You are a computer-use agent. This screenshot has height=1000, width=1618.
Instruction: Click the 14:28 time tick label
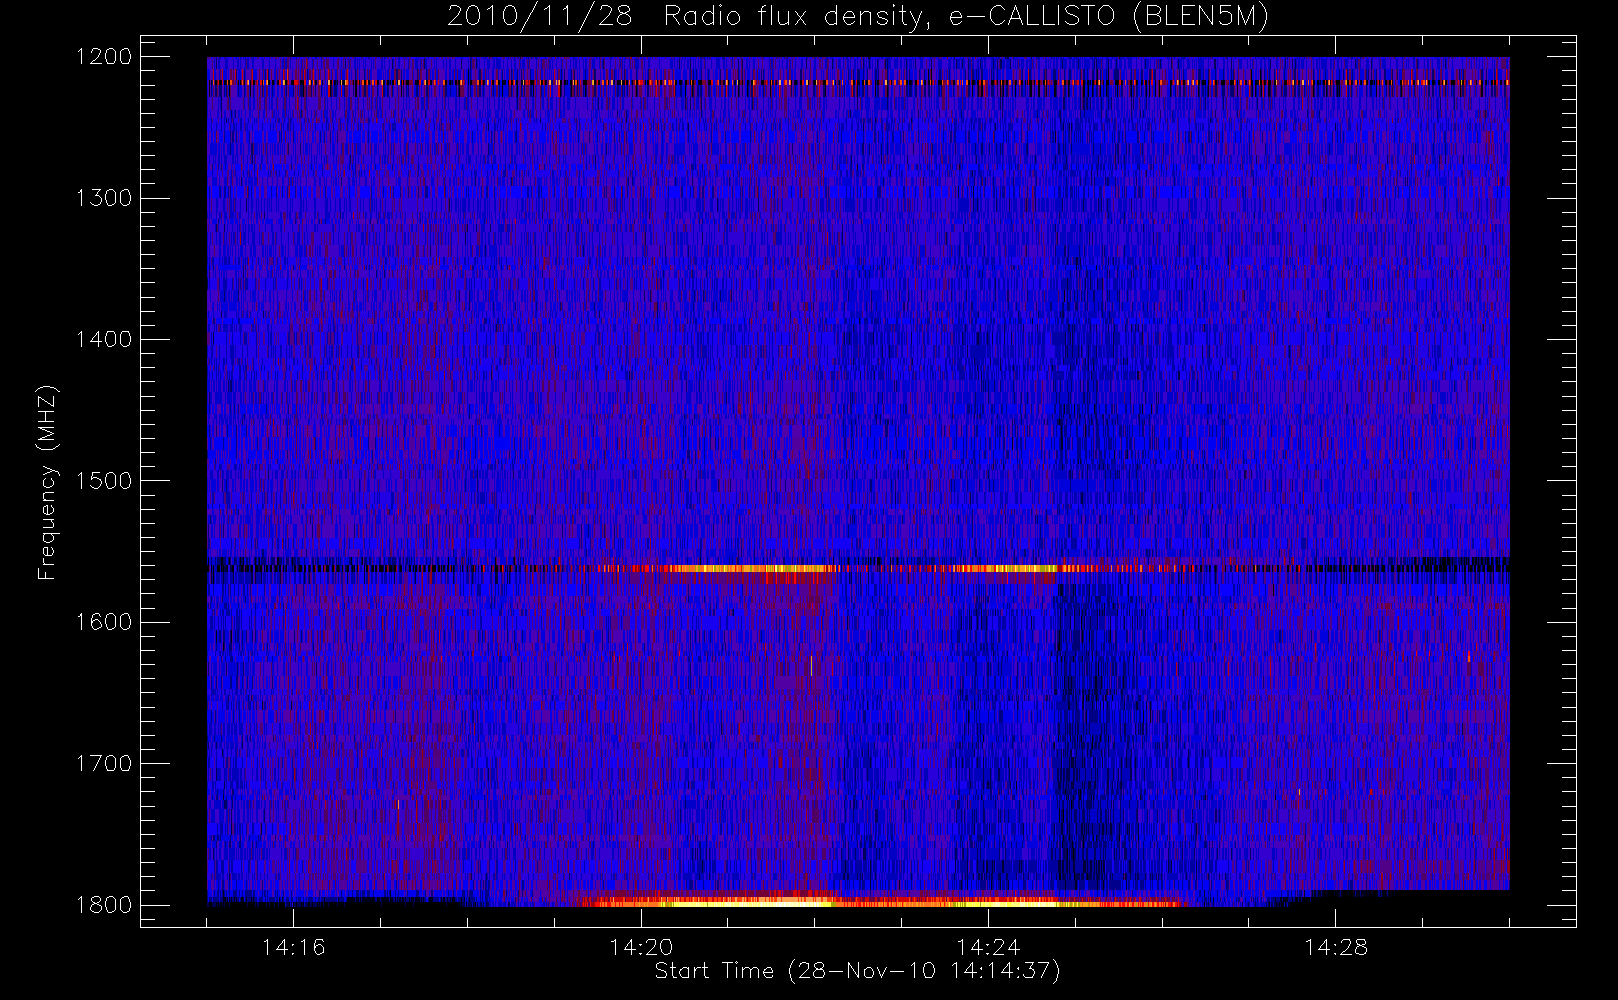1336,946
